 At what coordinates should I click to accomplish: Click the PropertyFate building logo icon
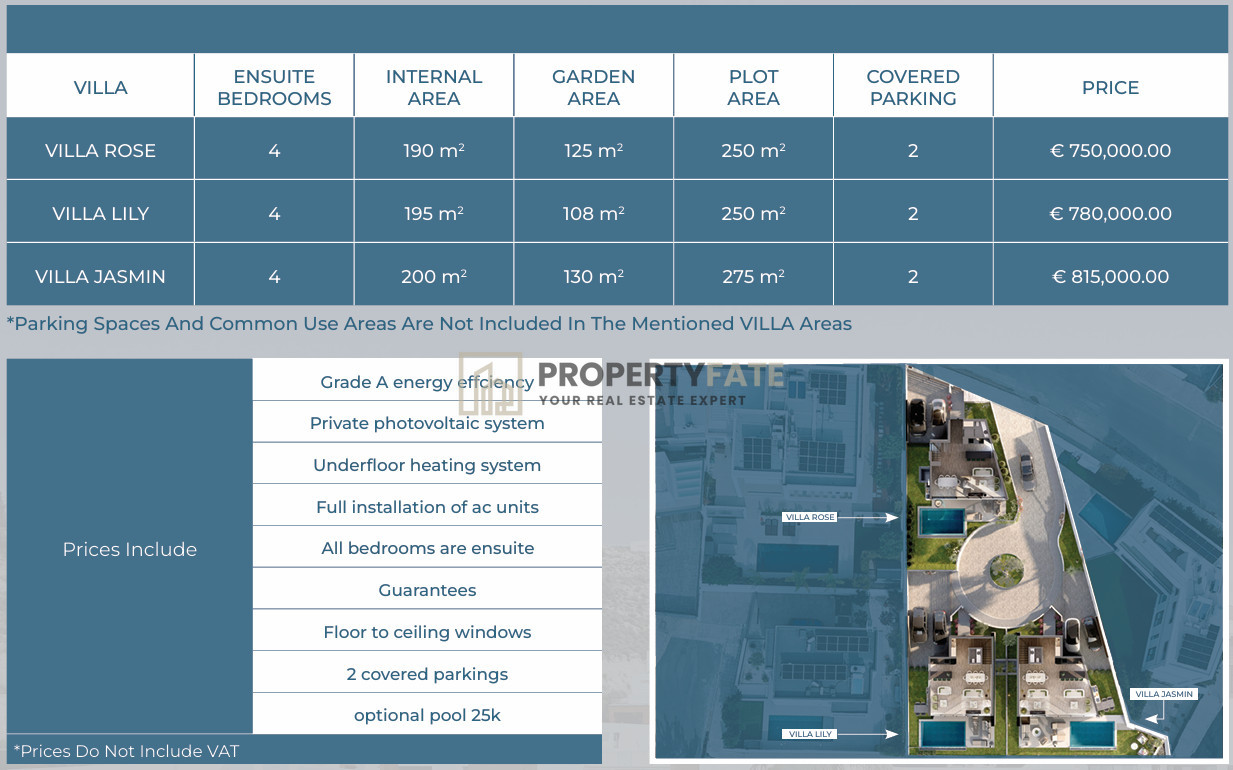coord(490,384)
